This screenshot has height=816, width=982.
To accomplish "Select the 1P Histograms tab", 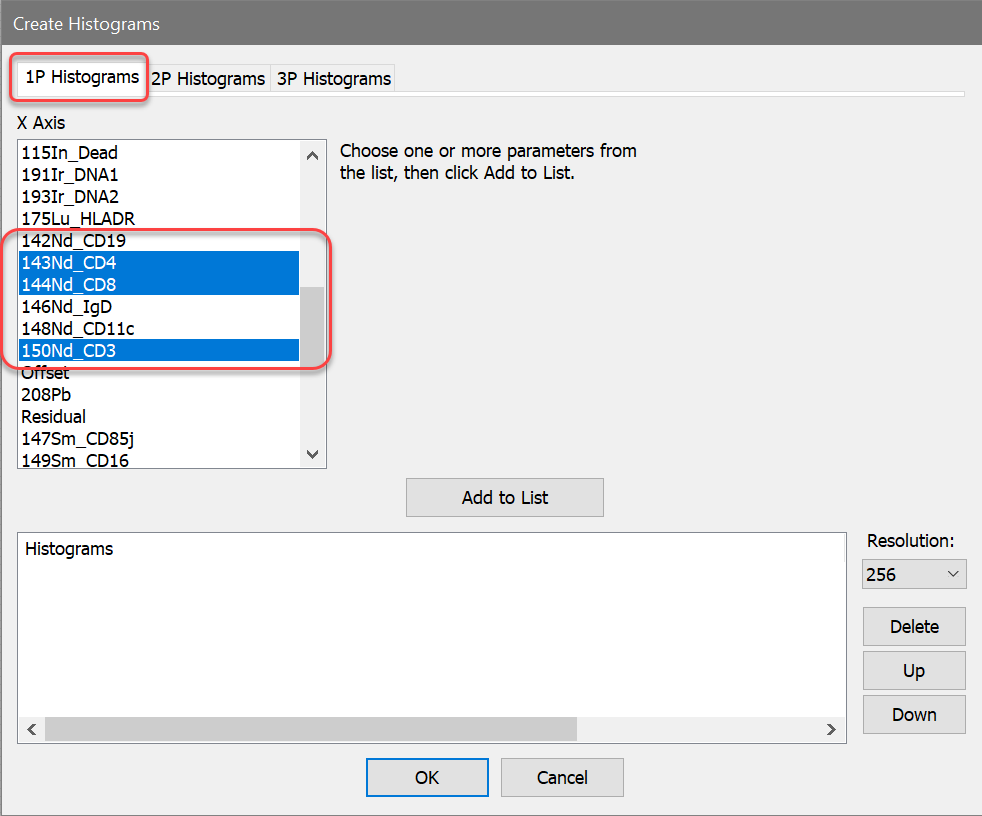I will tap(81, 77).
